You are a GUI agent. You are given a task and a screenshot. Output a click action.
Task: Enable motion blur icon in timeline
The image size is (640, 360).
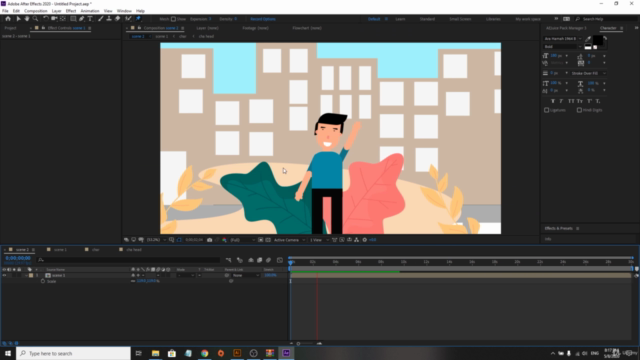[x=268, y=260]
